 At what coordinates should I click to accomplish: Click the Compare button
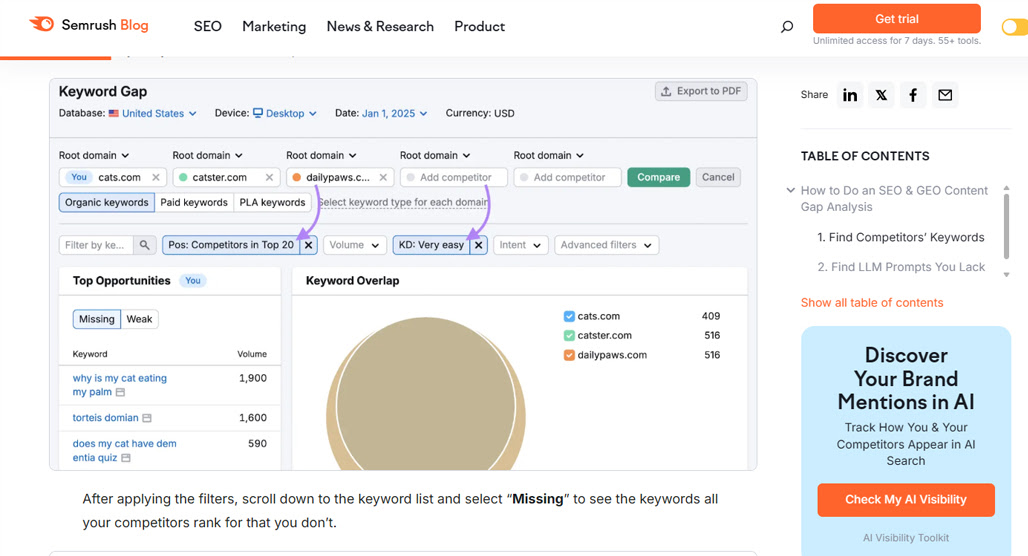pyautogui.click(x=658, y=177)
